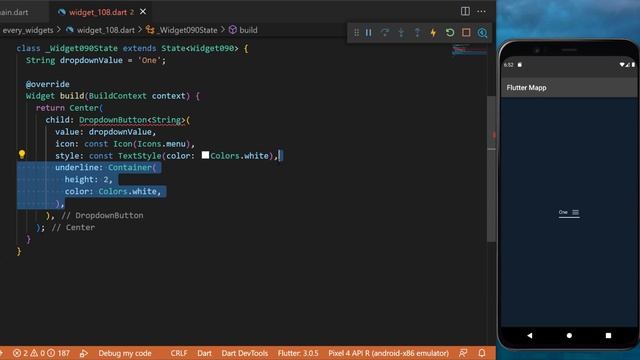Open the editor More Actions menu
The width and height of the screenshot is (640, 360).
[482, 11]
